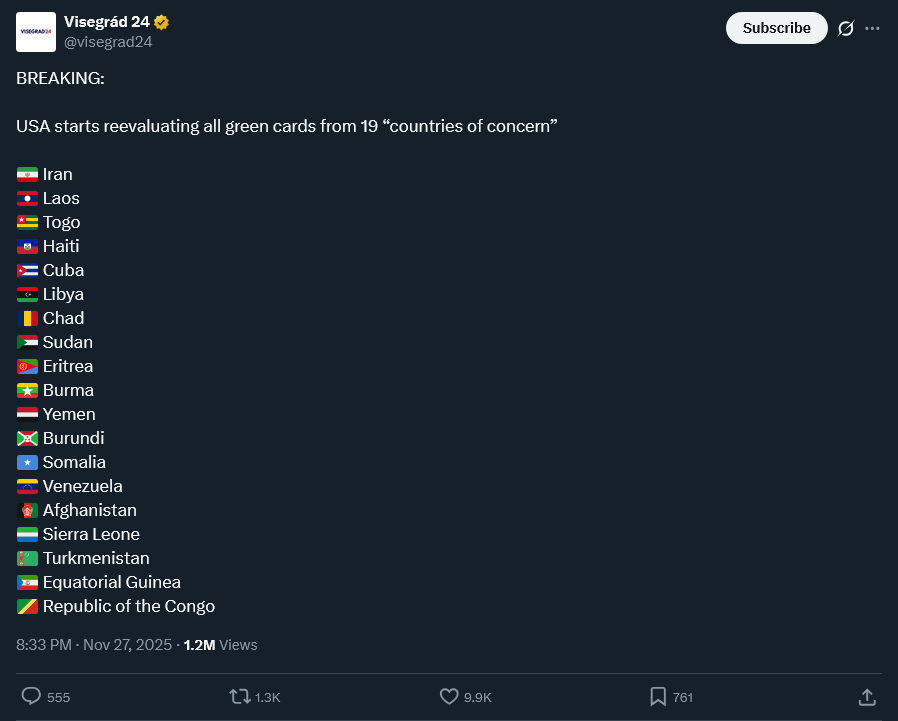Viewport: 898px width, 721px height.
Task: Open the Visegrád 24 profile picture
Action: (x=36, y=32)
